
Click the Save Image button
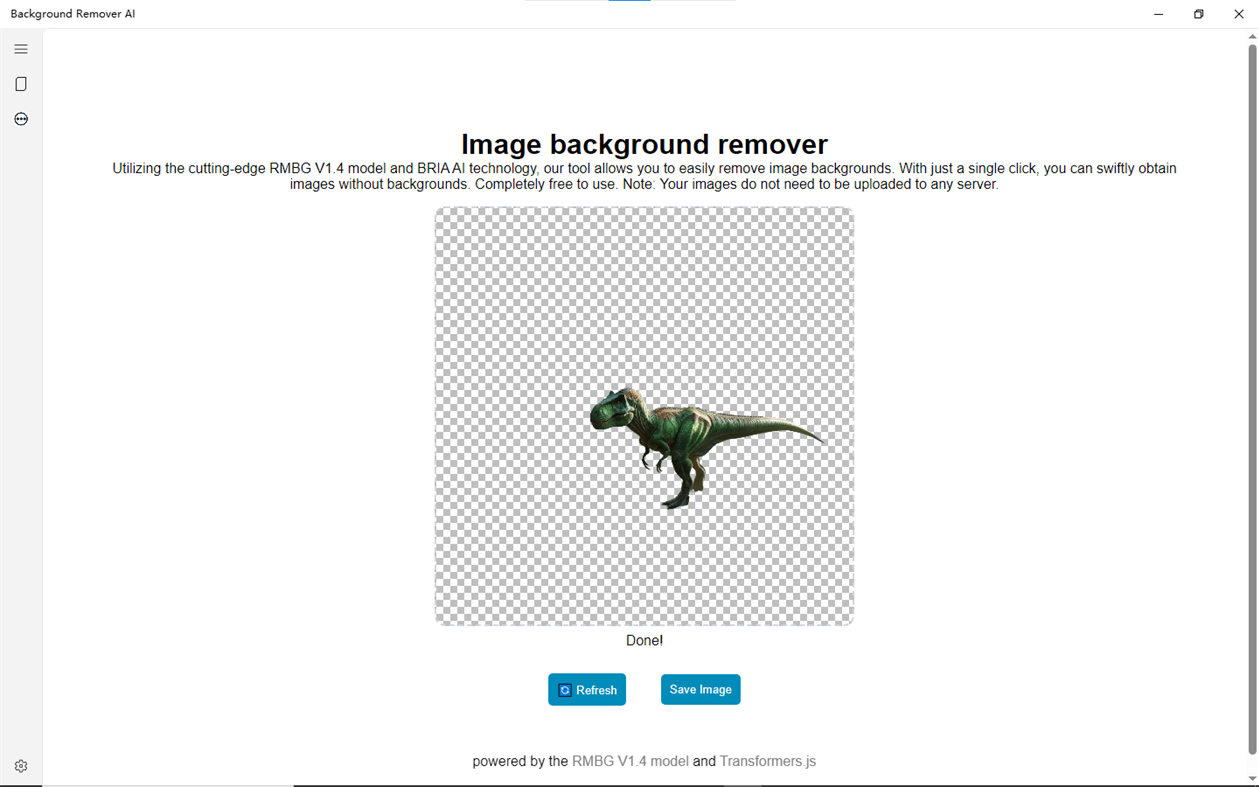click(700, 689)
